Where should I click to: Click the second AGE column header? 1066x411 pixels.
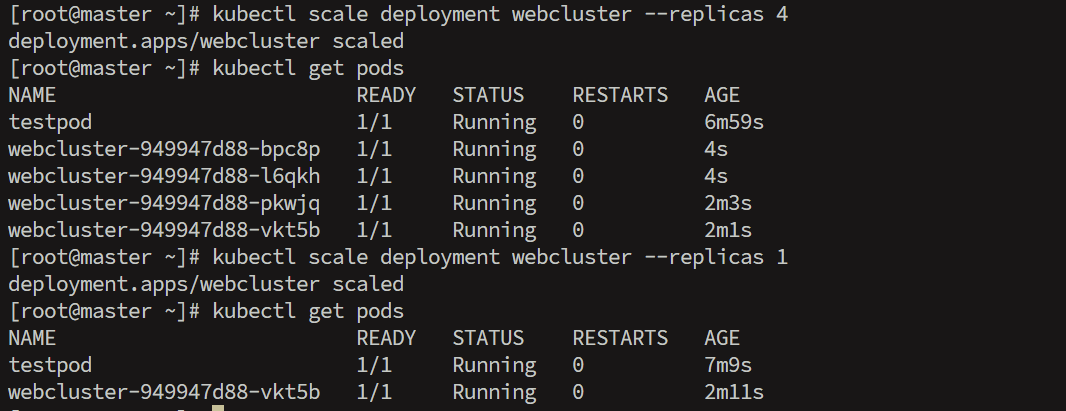(x=722, y=338)
